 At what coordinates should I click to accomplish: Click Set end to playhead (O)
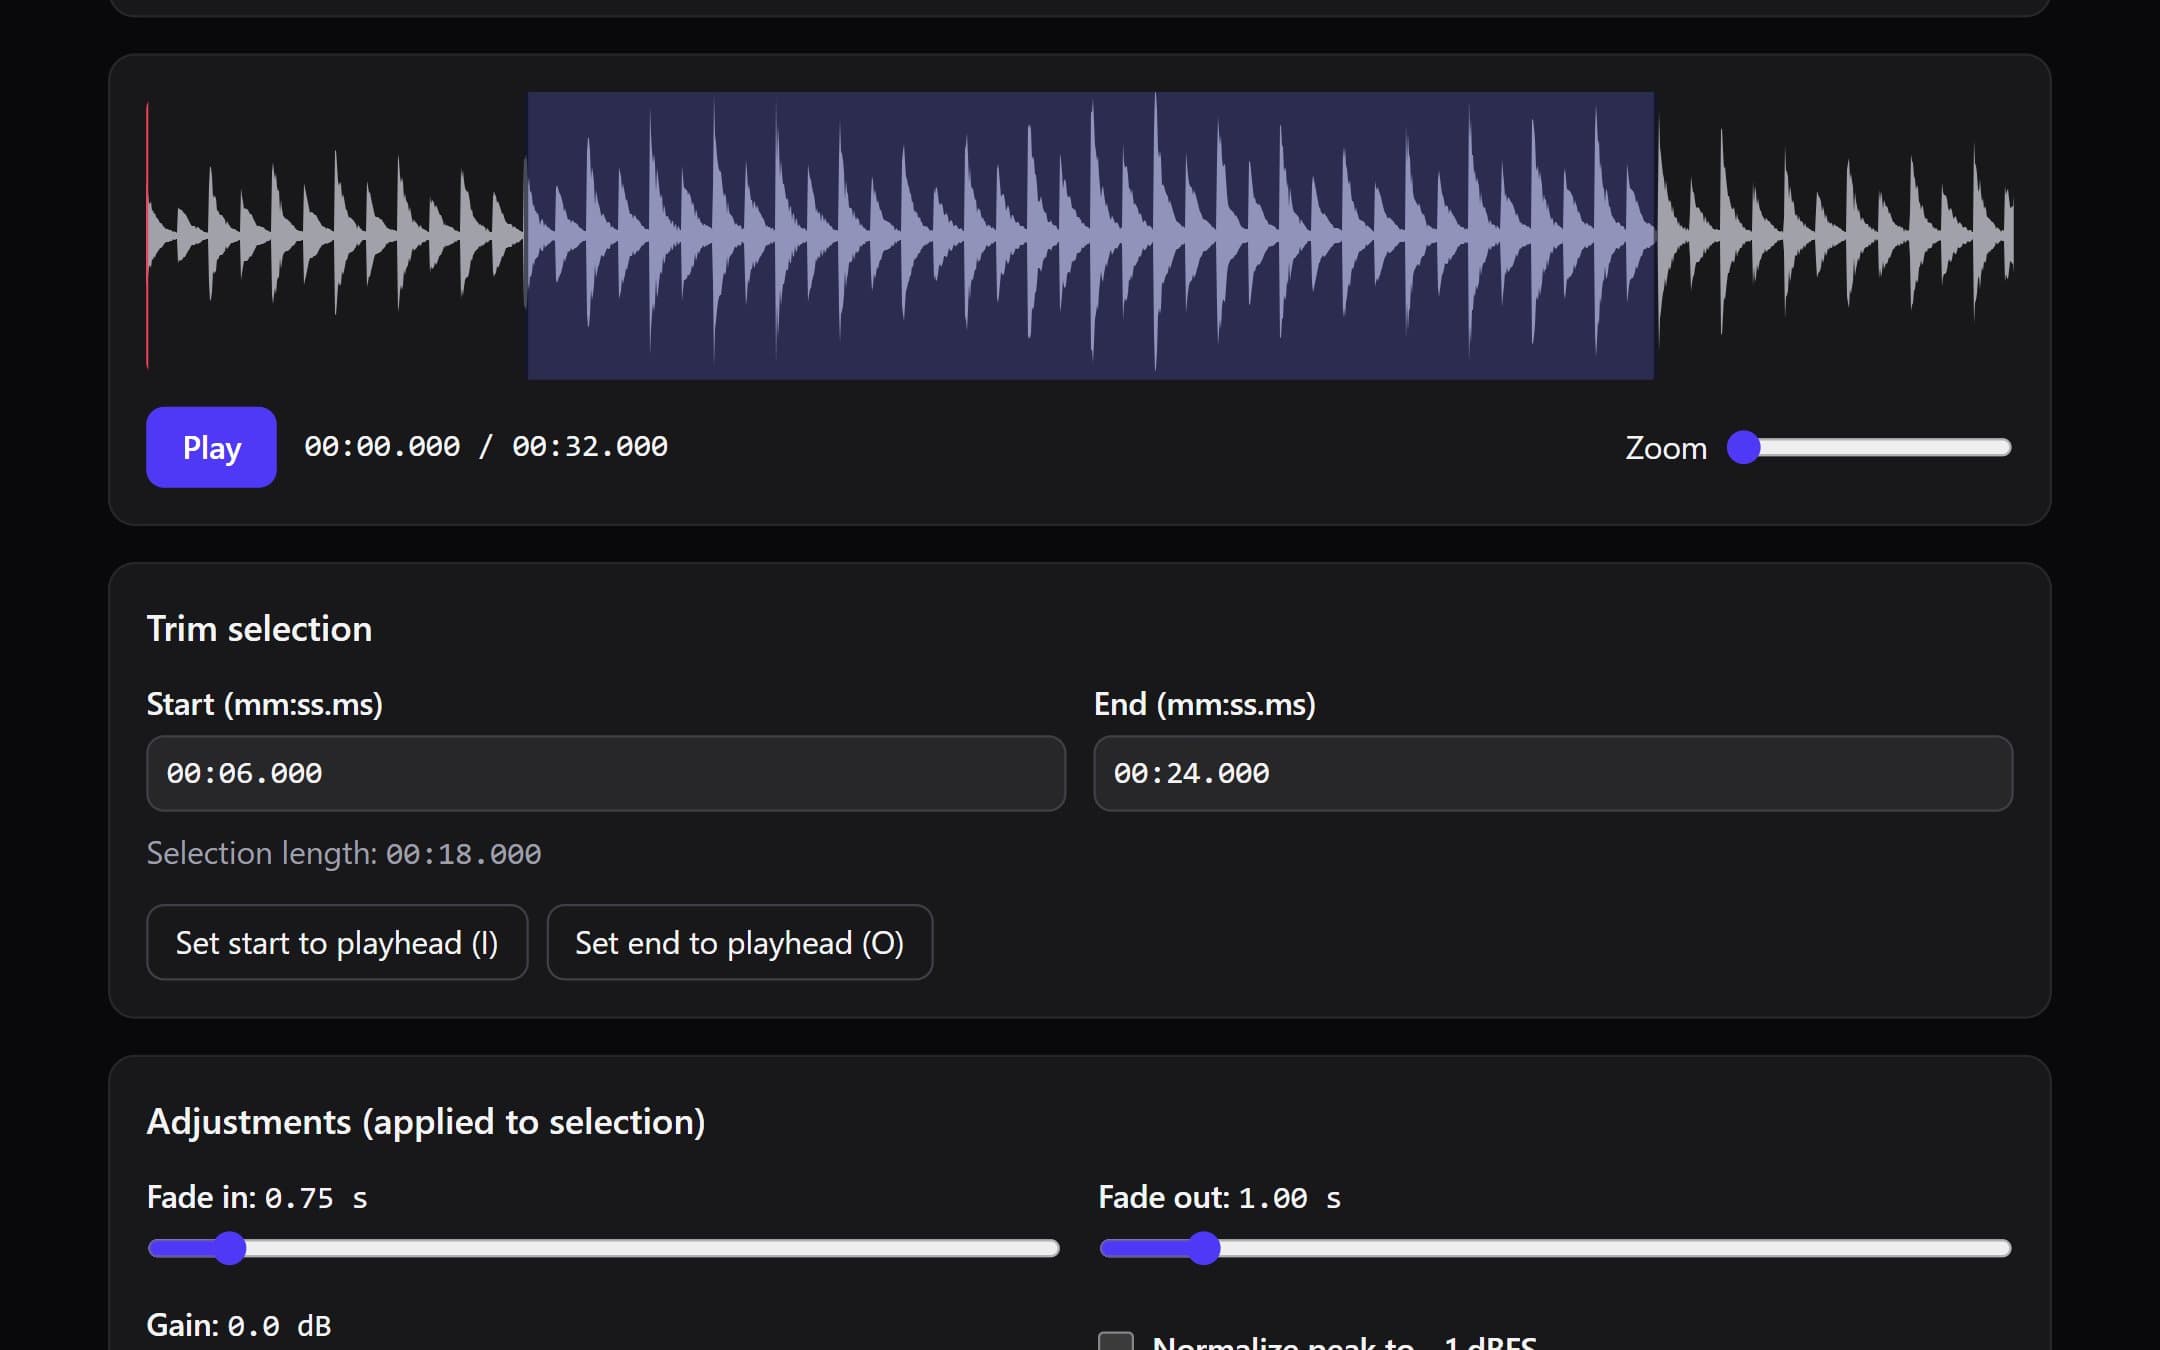[x=740, y=942]
